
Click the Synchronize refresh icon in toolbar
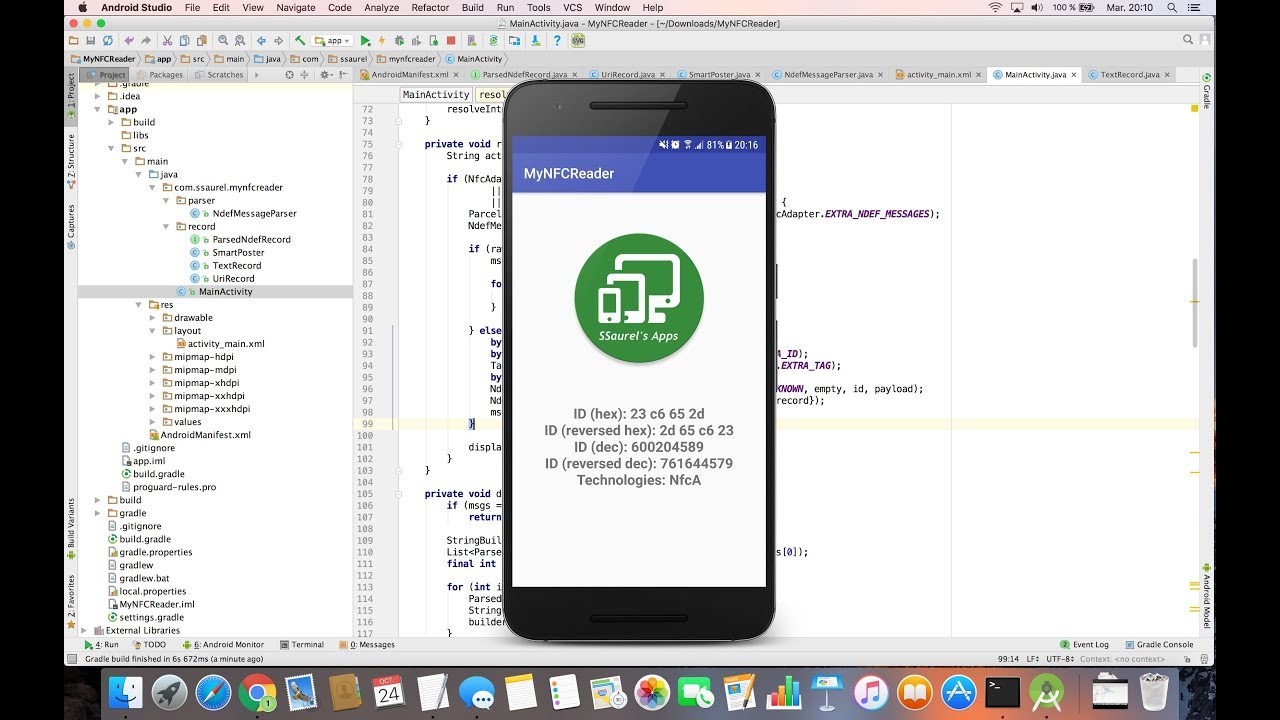click(109, 41)
